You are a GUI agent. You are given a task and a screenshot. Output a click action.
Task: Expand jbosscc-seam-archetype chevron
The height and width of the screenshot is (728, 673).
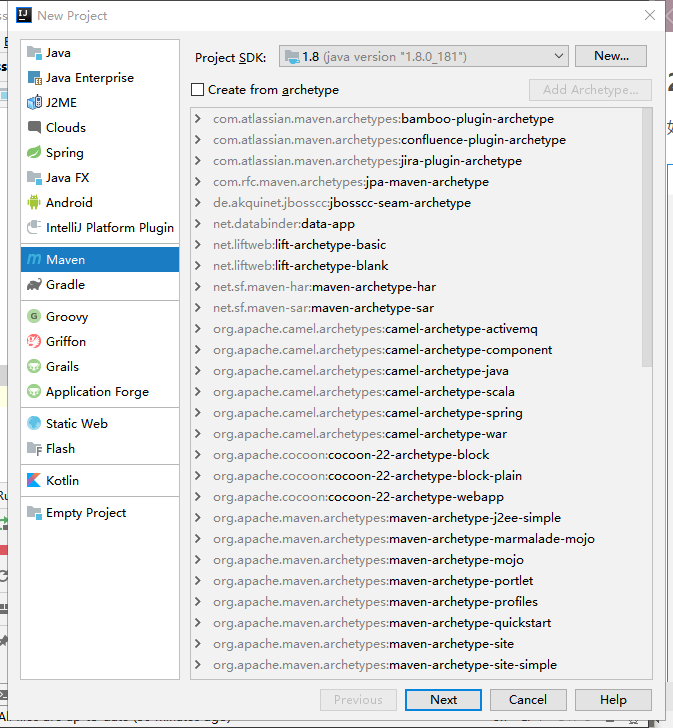[198, 203]
